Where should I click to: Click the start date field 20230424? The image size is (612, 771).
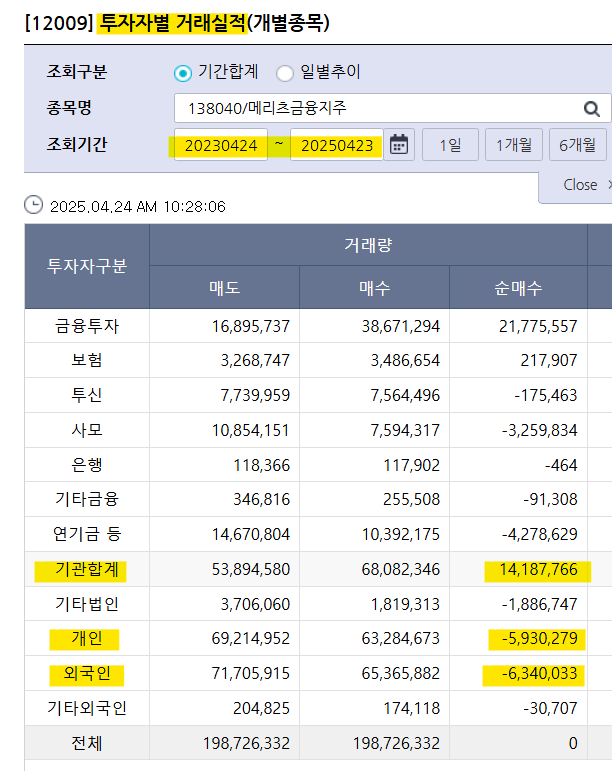click(221, 145)
